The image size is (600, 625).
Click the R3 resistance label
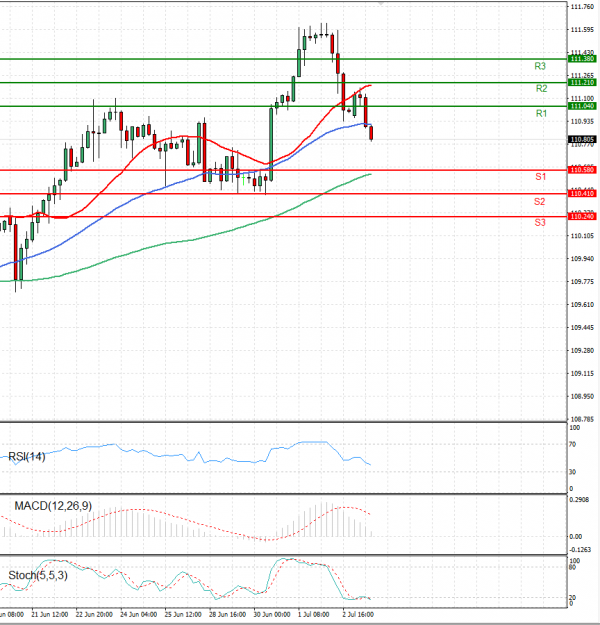[x=540, y=66]
